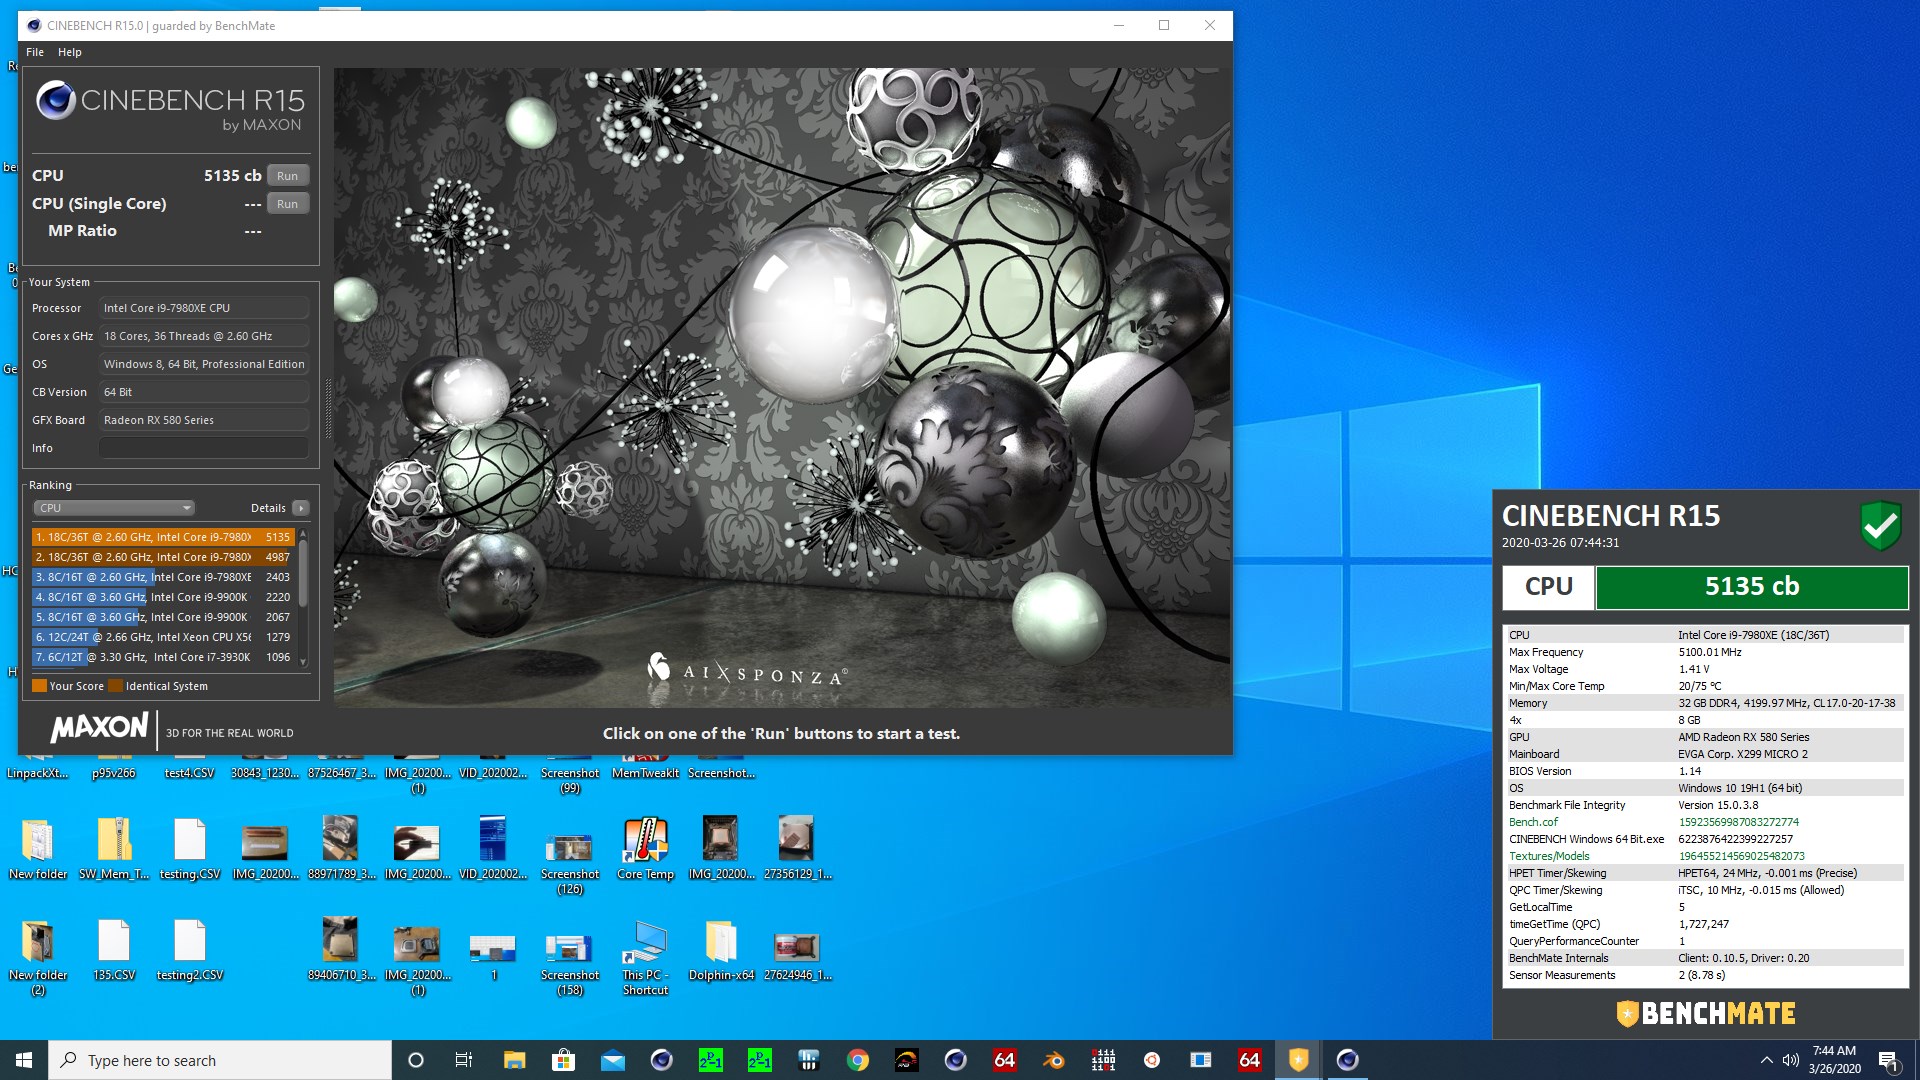Click the Info input field
The image size is (1920, 1080).
coord(204,448)
